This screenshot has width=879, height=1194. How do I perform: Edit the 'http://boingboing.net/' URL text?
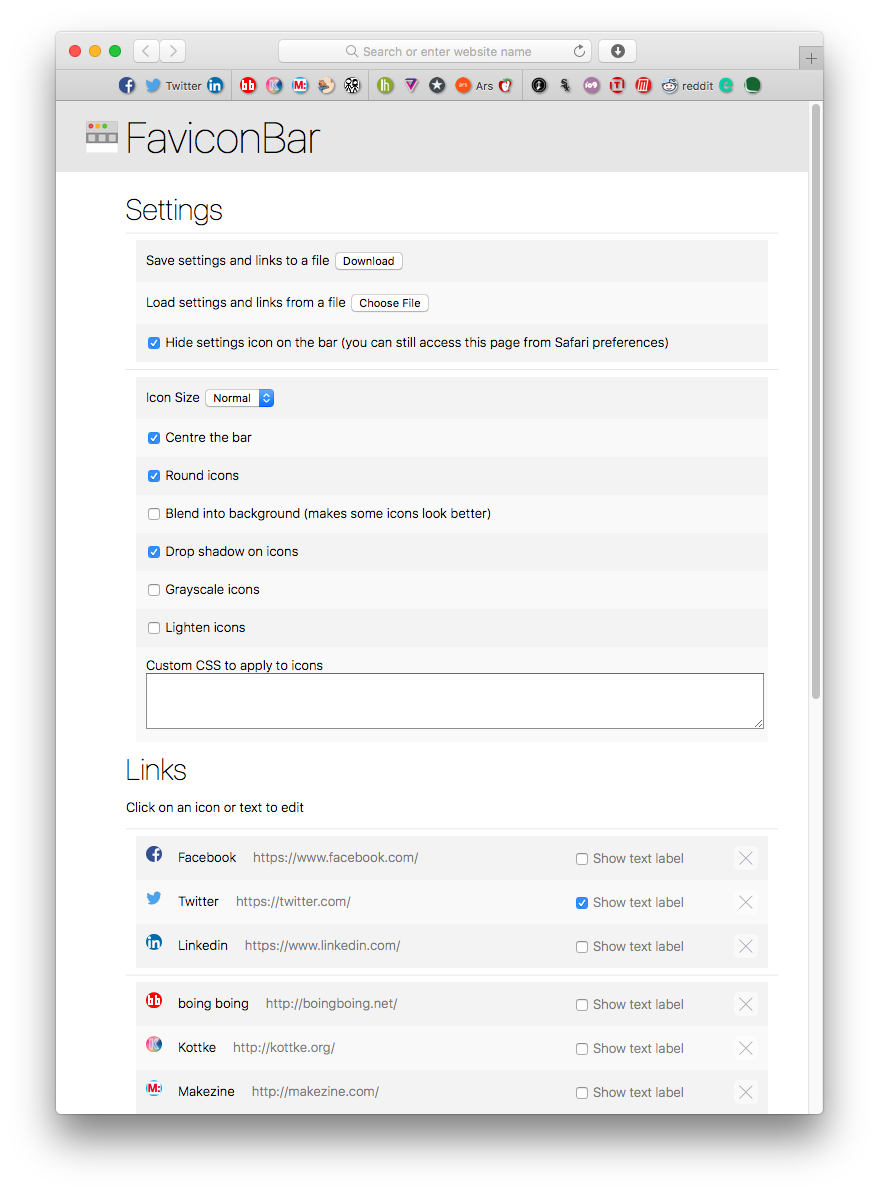[331, 1004]
